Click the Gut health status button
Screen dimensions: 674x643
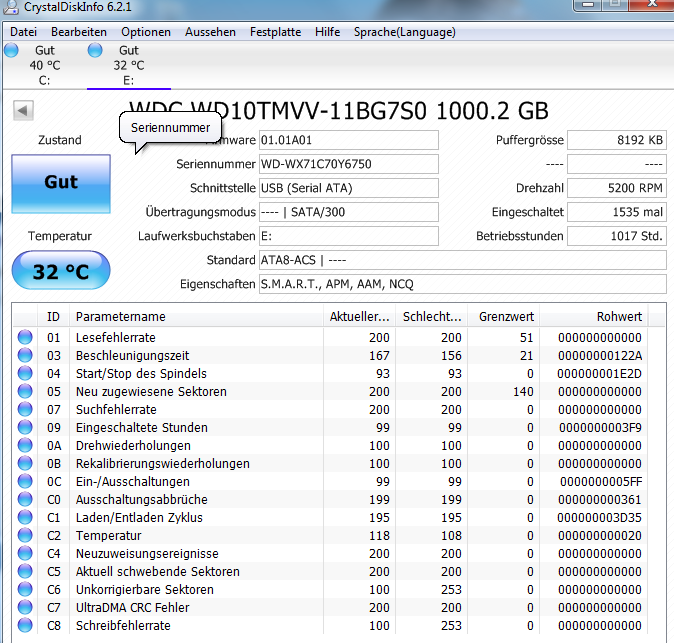coord(61,184)
